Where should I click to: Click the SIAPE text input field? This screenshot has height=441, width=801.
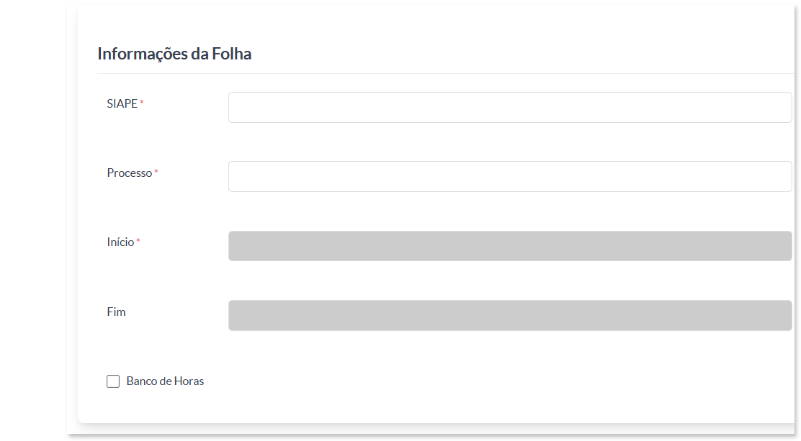click(509, 107)
